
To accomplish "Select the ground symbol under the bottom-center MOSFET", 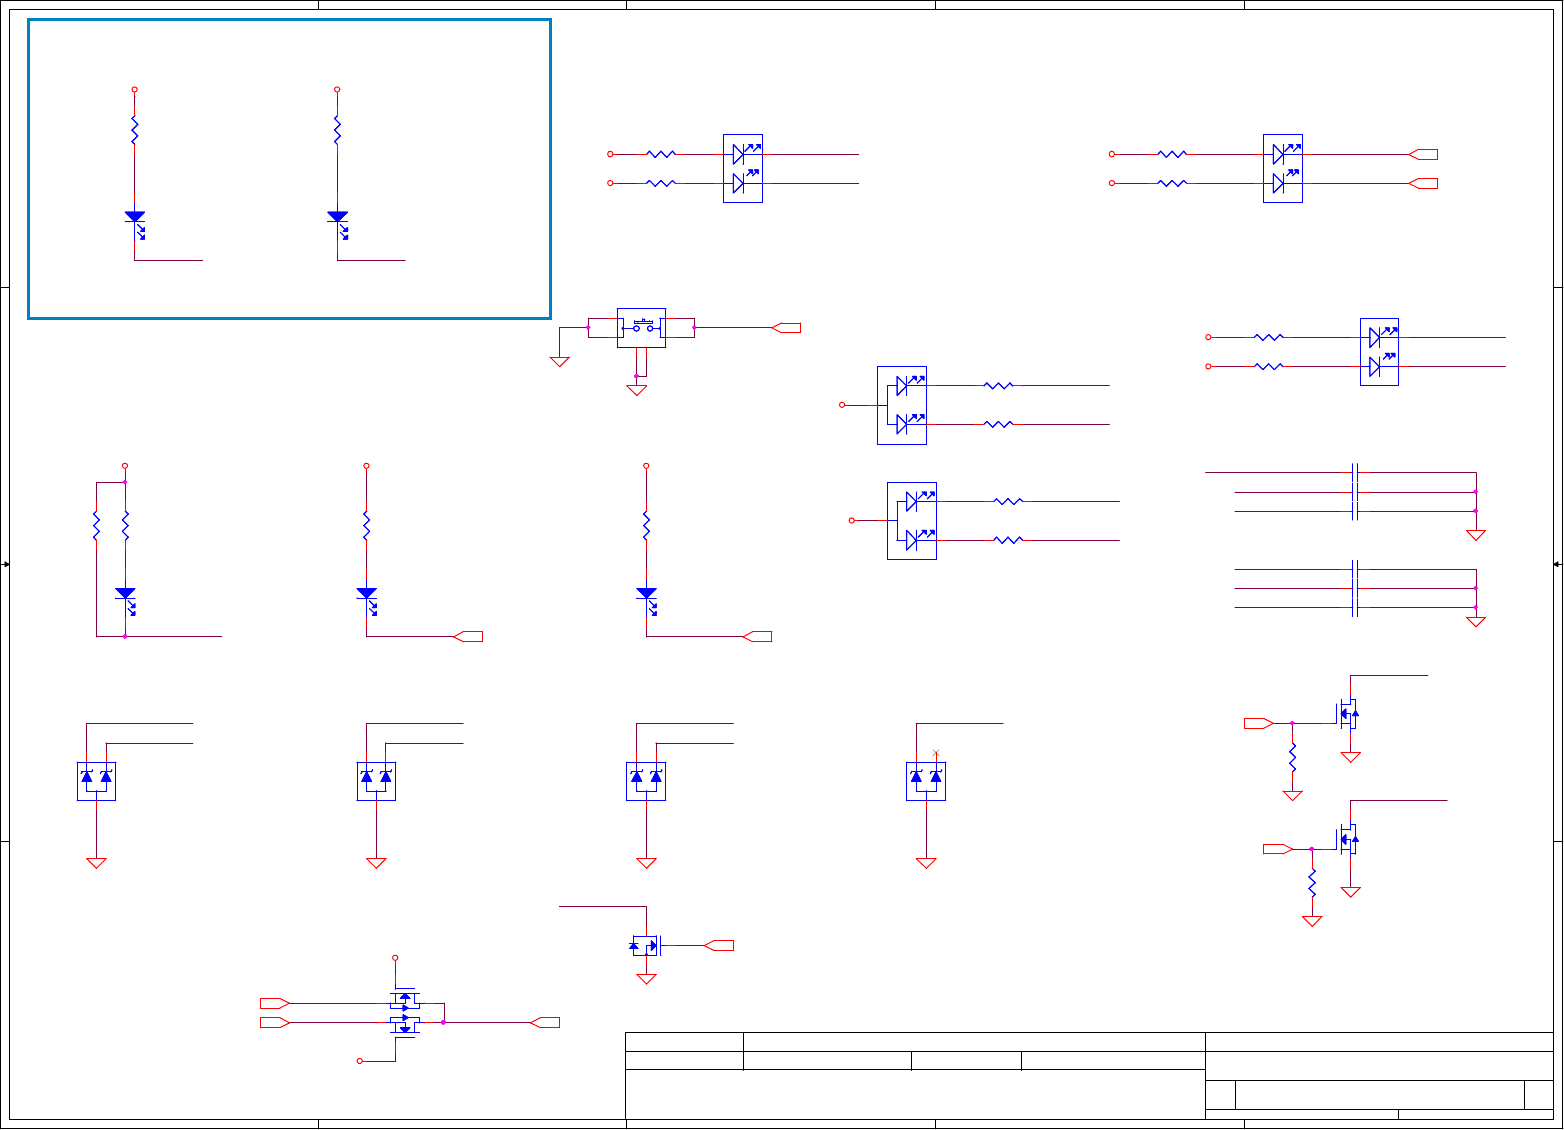I will (646, 979).
